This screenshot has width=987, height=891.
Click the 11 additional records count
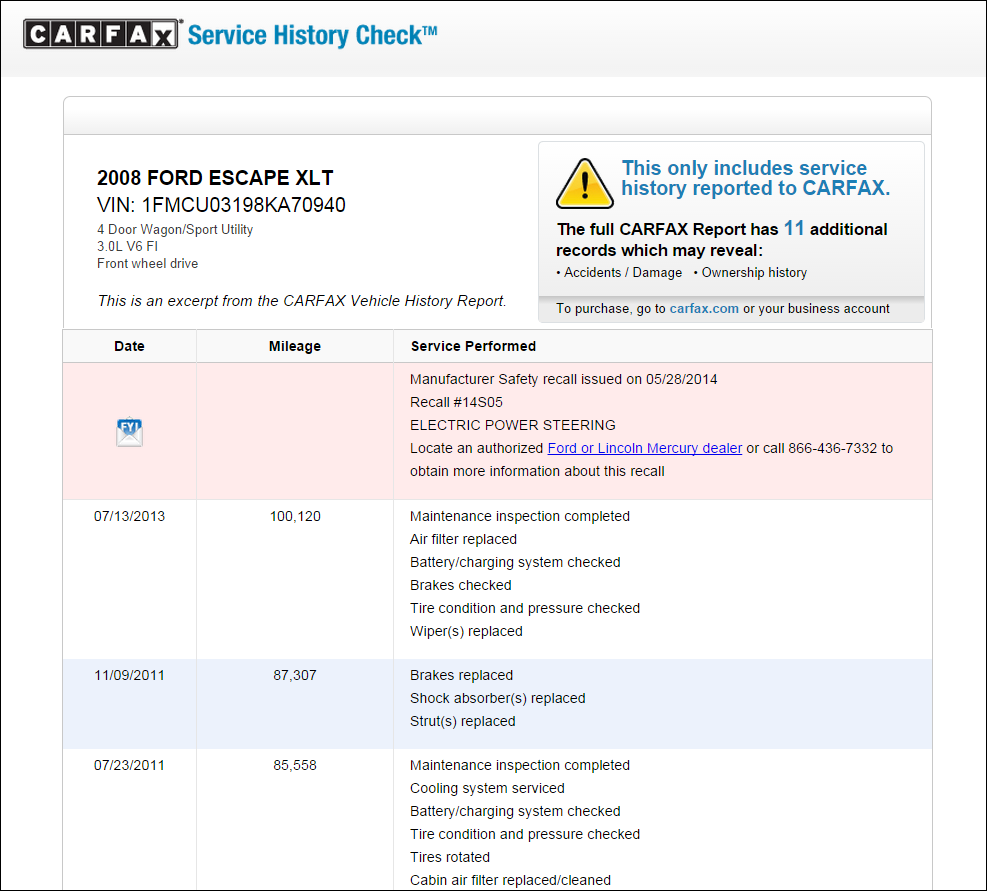click(x=794, y=228)
